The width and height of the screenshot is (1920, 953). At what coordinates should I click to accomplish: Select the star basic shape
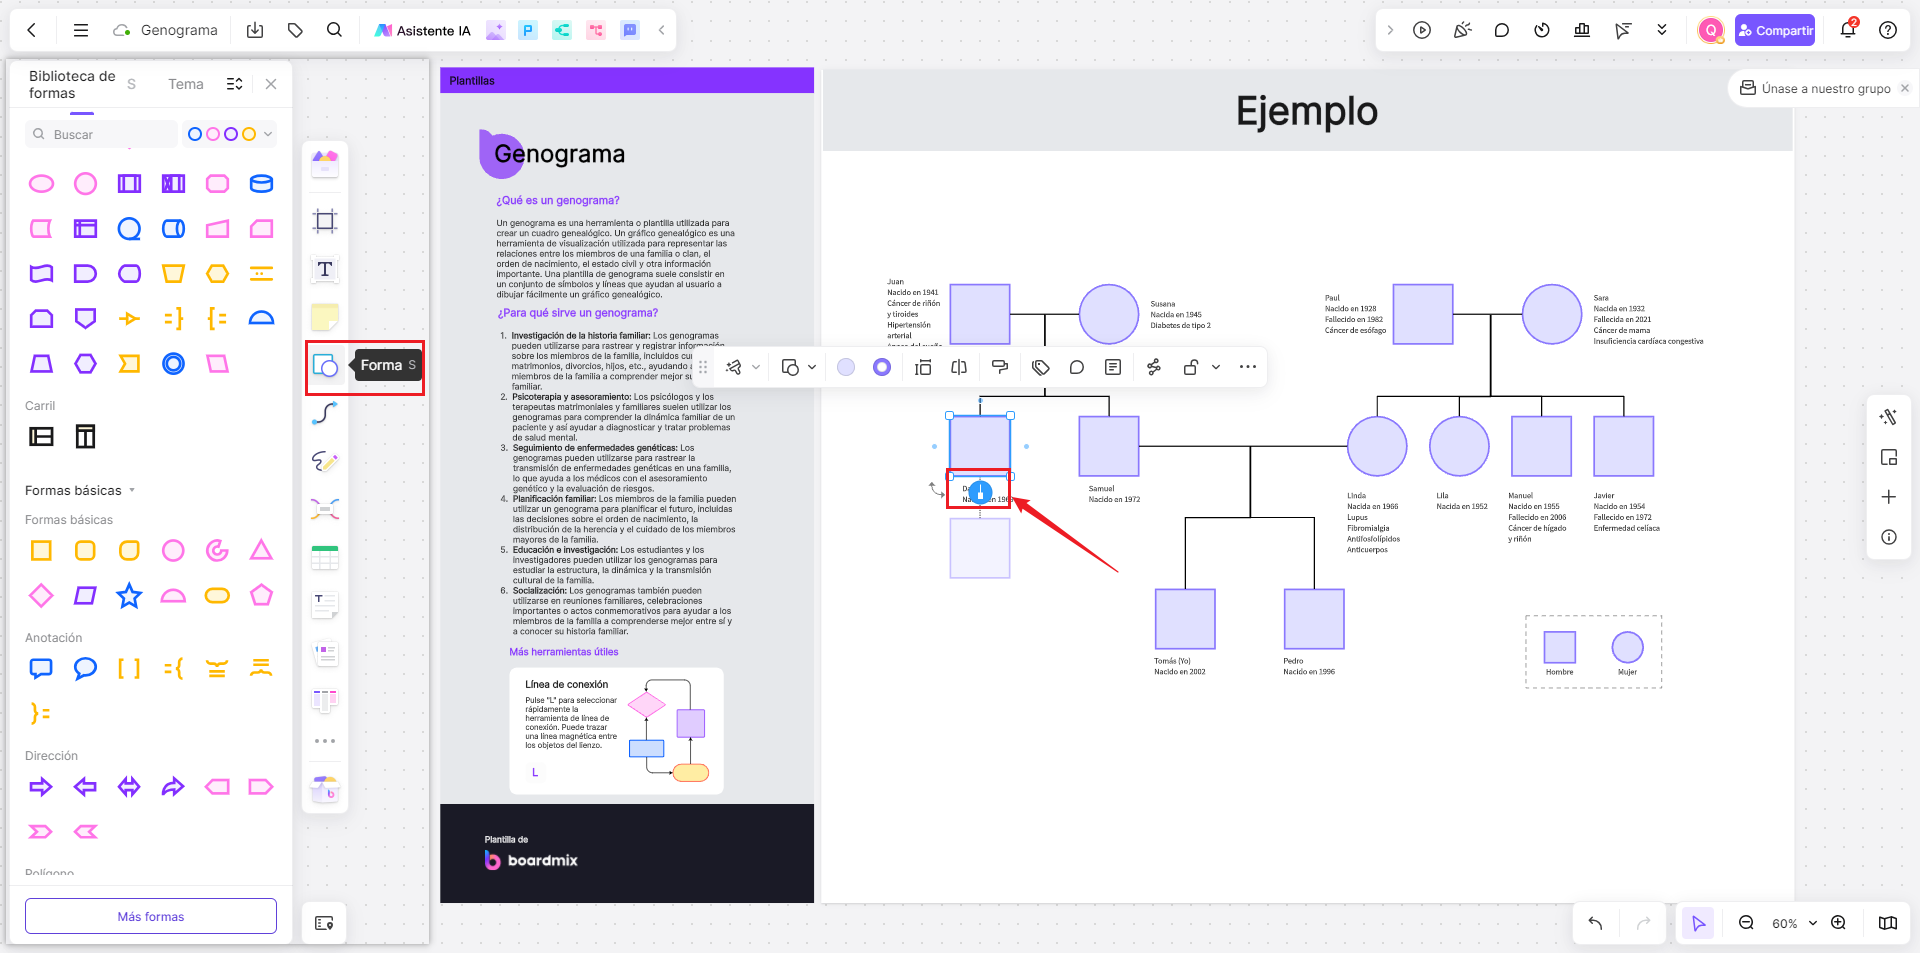129,596
